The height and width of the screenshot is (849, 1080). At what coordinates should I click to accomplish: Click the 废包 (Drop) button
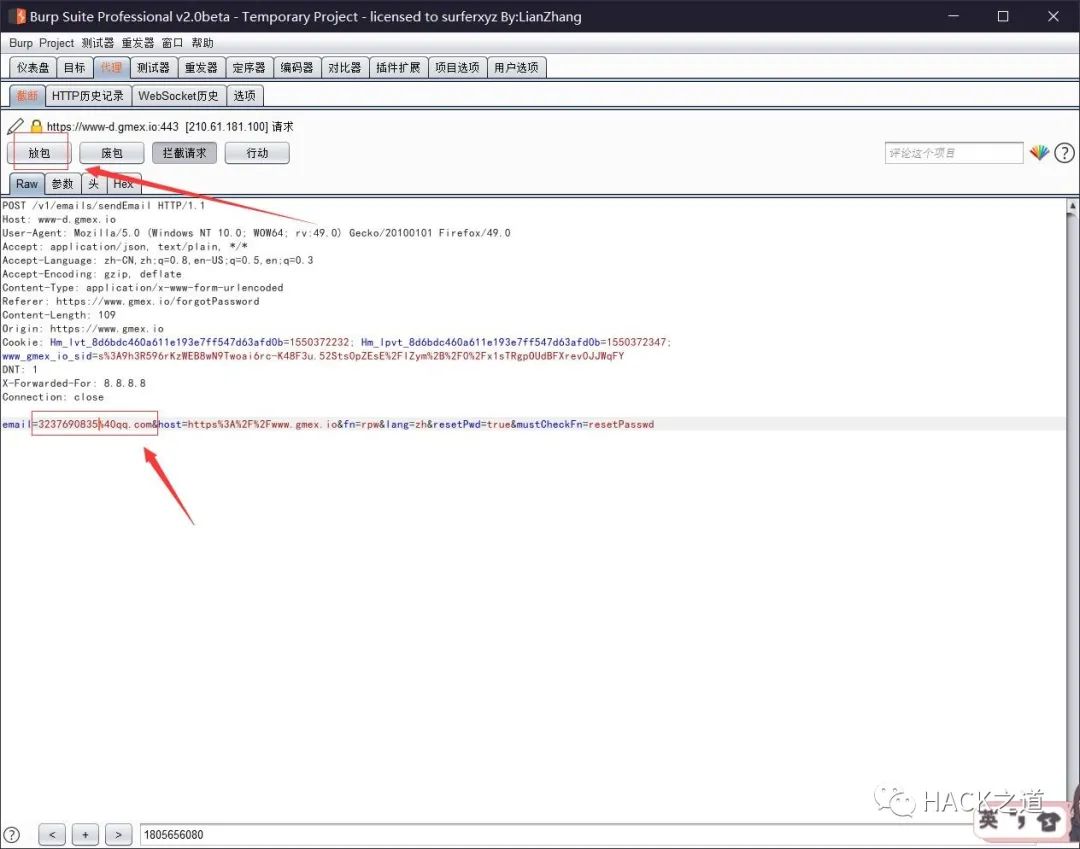click(x=112, y=153)
